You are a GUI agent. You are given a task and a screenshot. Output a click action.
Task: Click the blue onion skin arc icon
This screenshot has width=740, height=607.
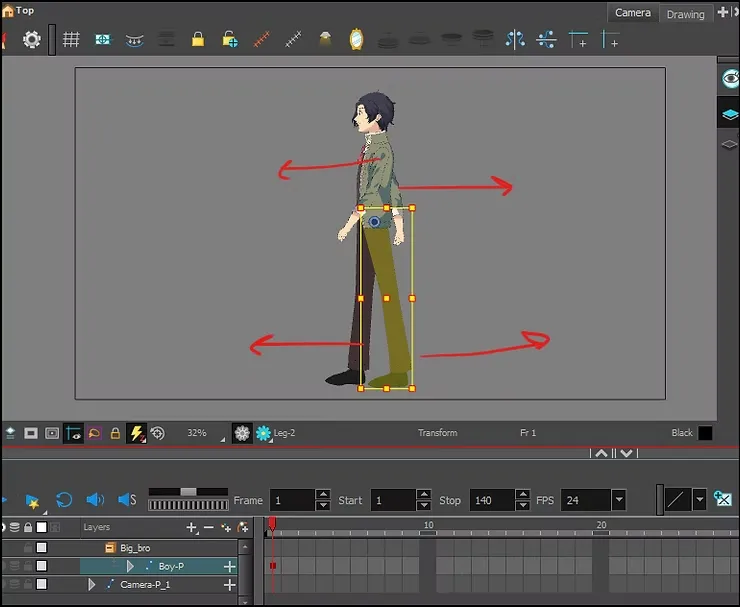click(135, 41)
